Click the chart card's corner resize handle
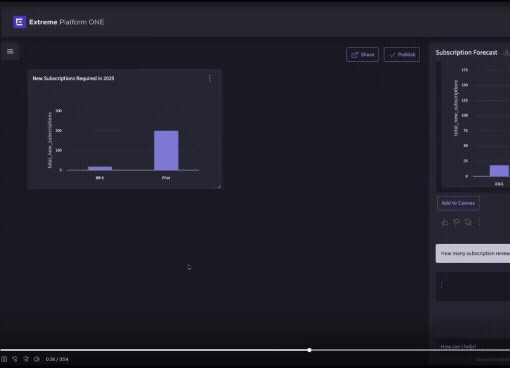510x368 pixels. [219, 187]
